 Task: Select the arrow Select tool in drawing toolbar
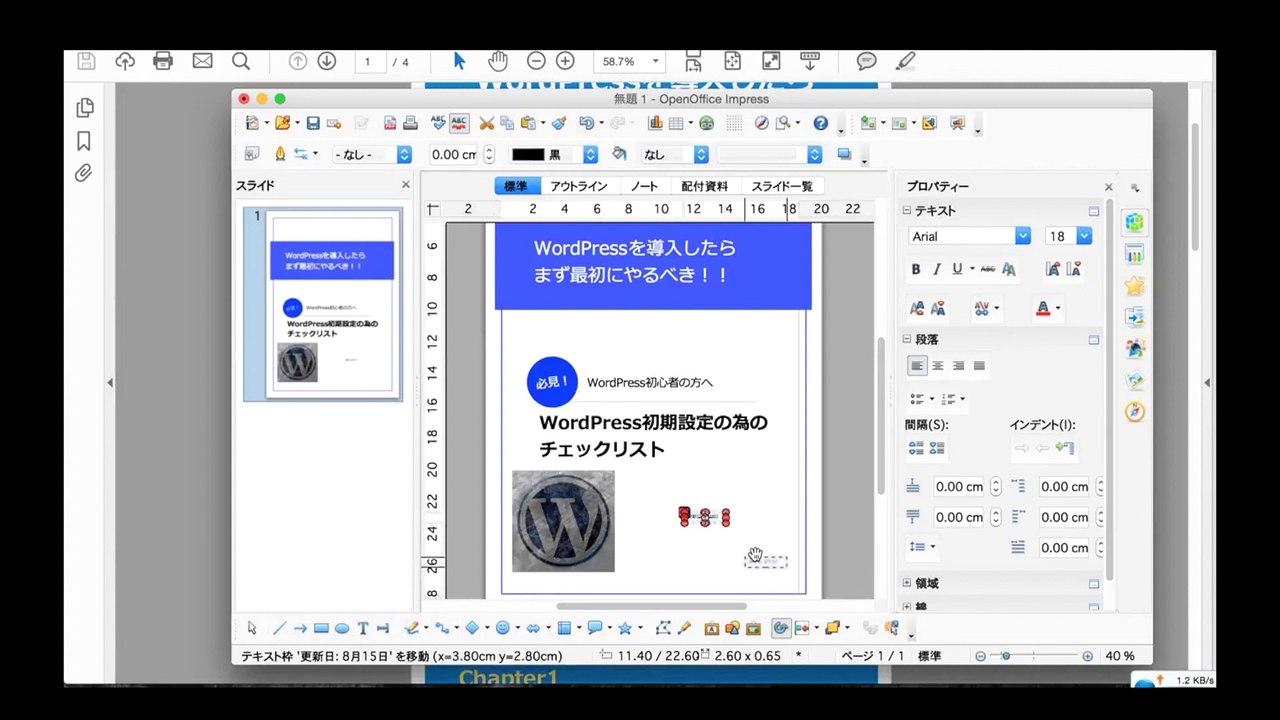coord(252,628)
